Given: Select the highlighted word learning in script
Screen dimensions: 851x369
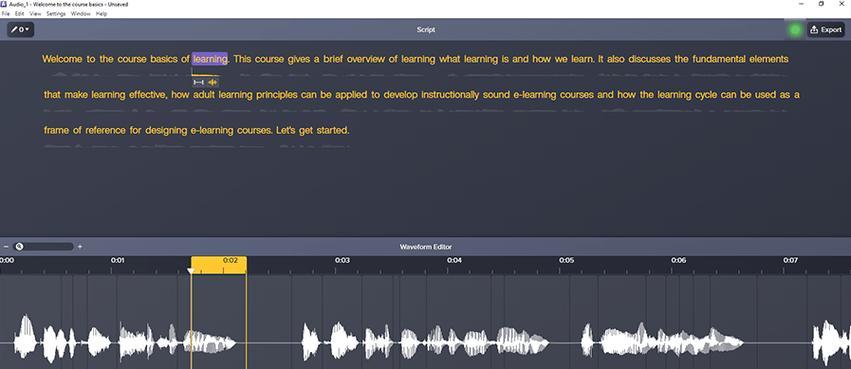Looking at the screenshot, I should point(209,59).
